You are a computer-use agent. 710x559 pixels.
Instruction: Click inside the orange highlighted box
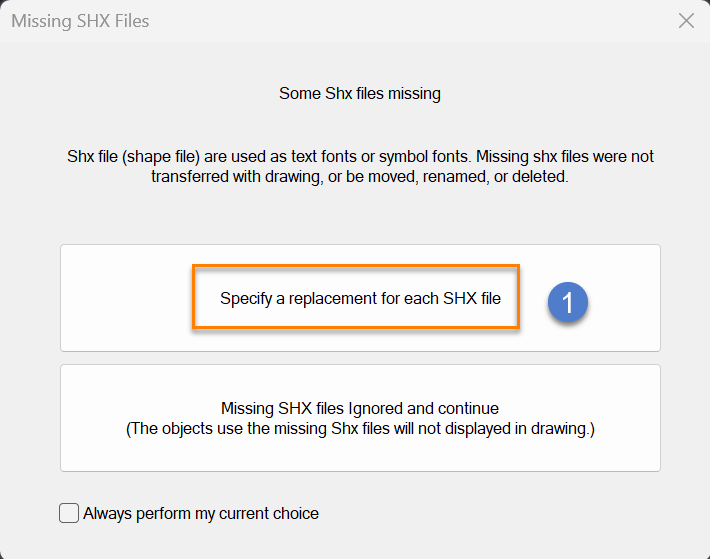coord(356,296)
